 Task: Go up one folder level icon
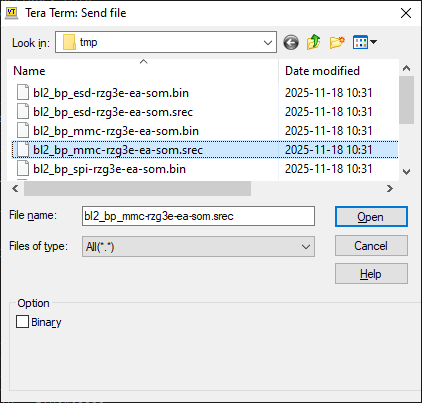click(x=313, y=42)
